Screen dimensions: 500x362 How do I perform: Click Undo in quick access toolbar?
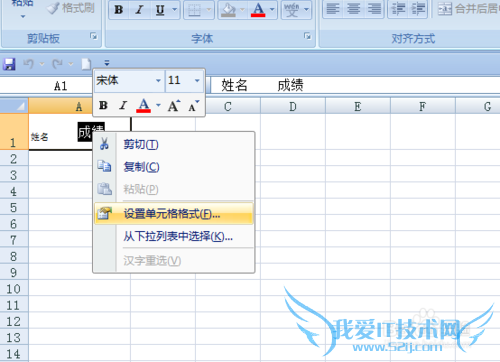point(29,64)
